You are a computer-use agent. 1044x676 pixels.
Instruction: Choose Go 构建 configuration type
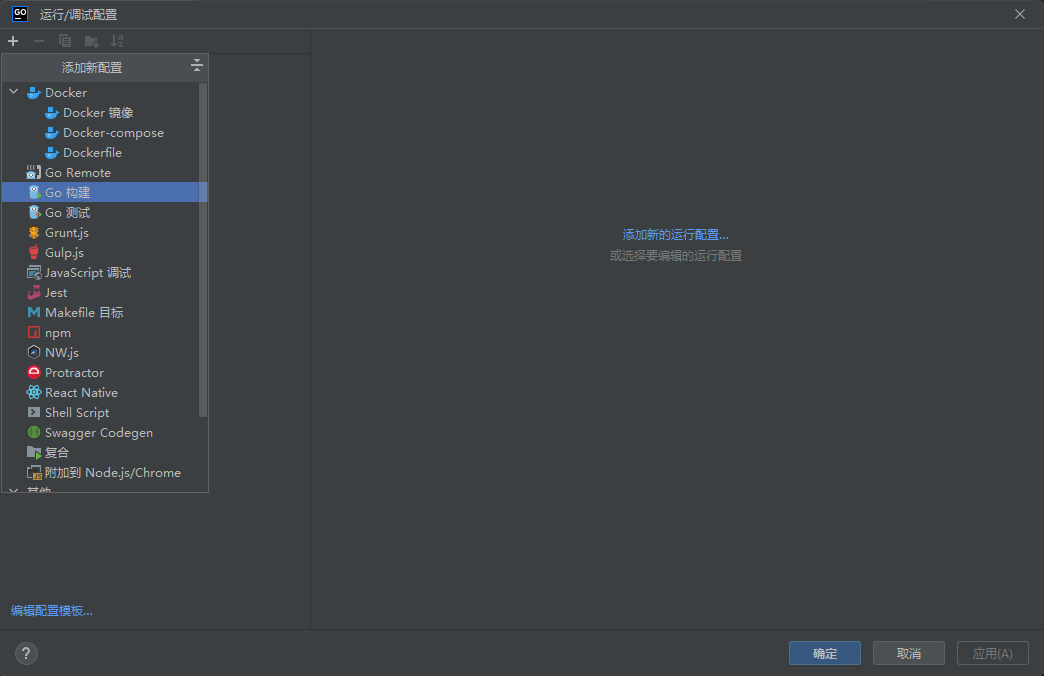point(105,192)
